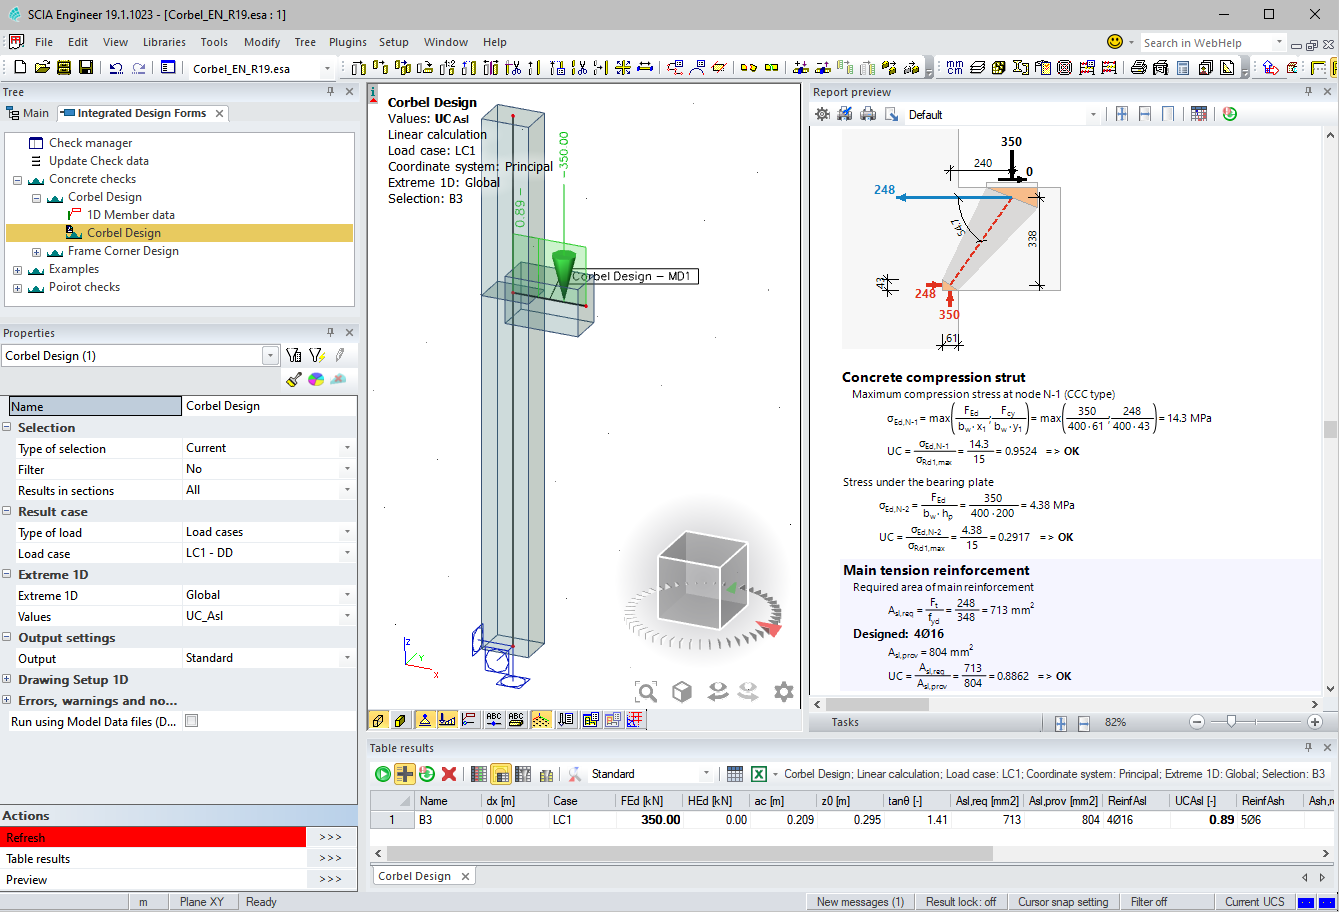The width and height of the screenshot is (1339, 912).
Task: Open report preview settings gear
Action: [x=822, y=114]
